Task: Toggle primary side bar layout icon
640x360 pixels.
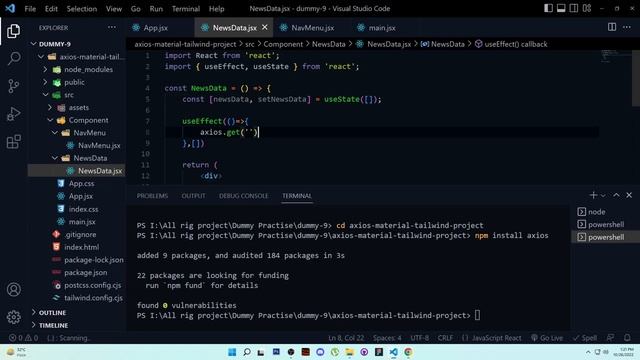Action: click(548, 8)
